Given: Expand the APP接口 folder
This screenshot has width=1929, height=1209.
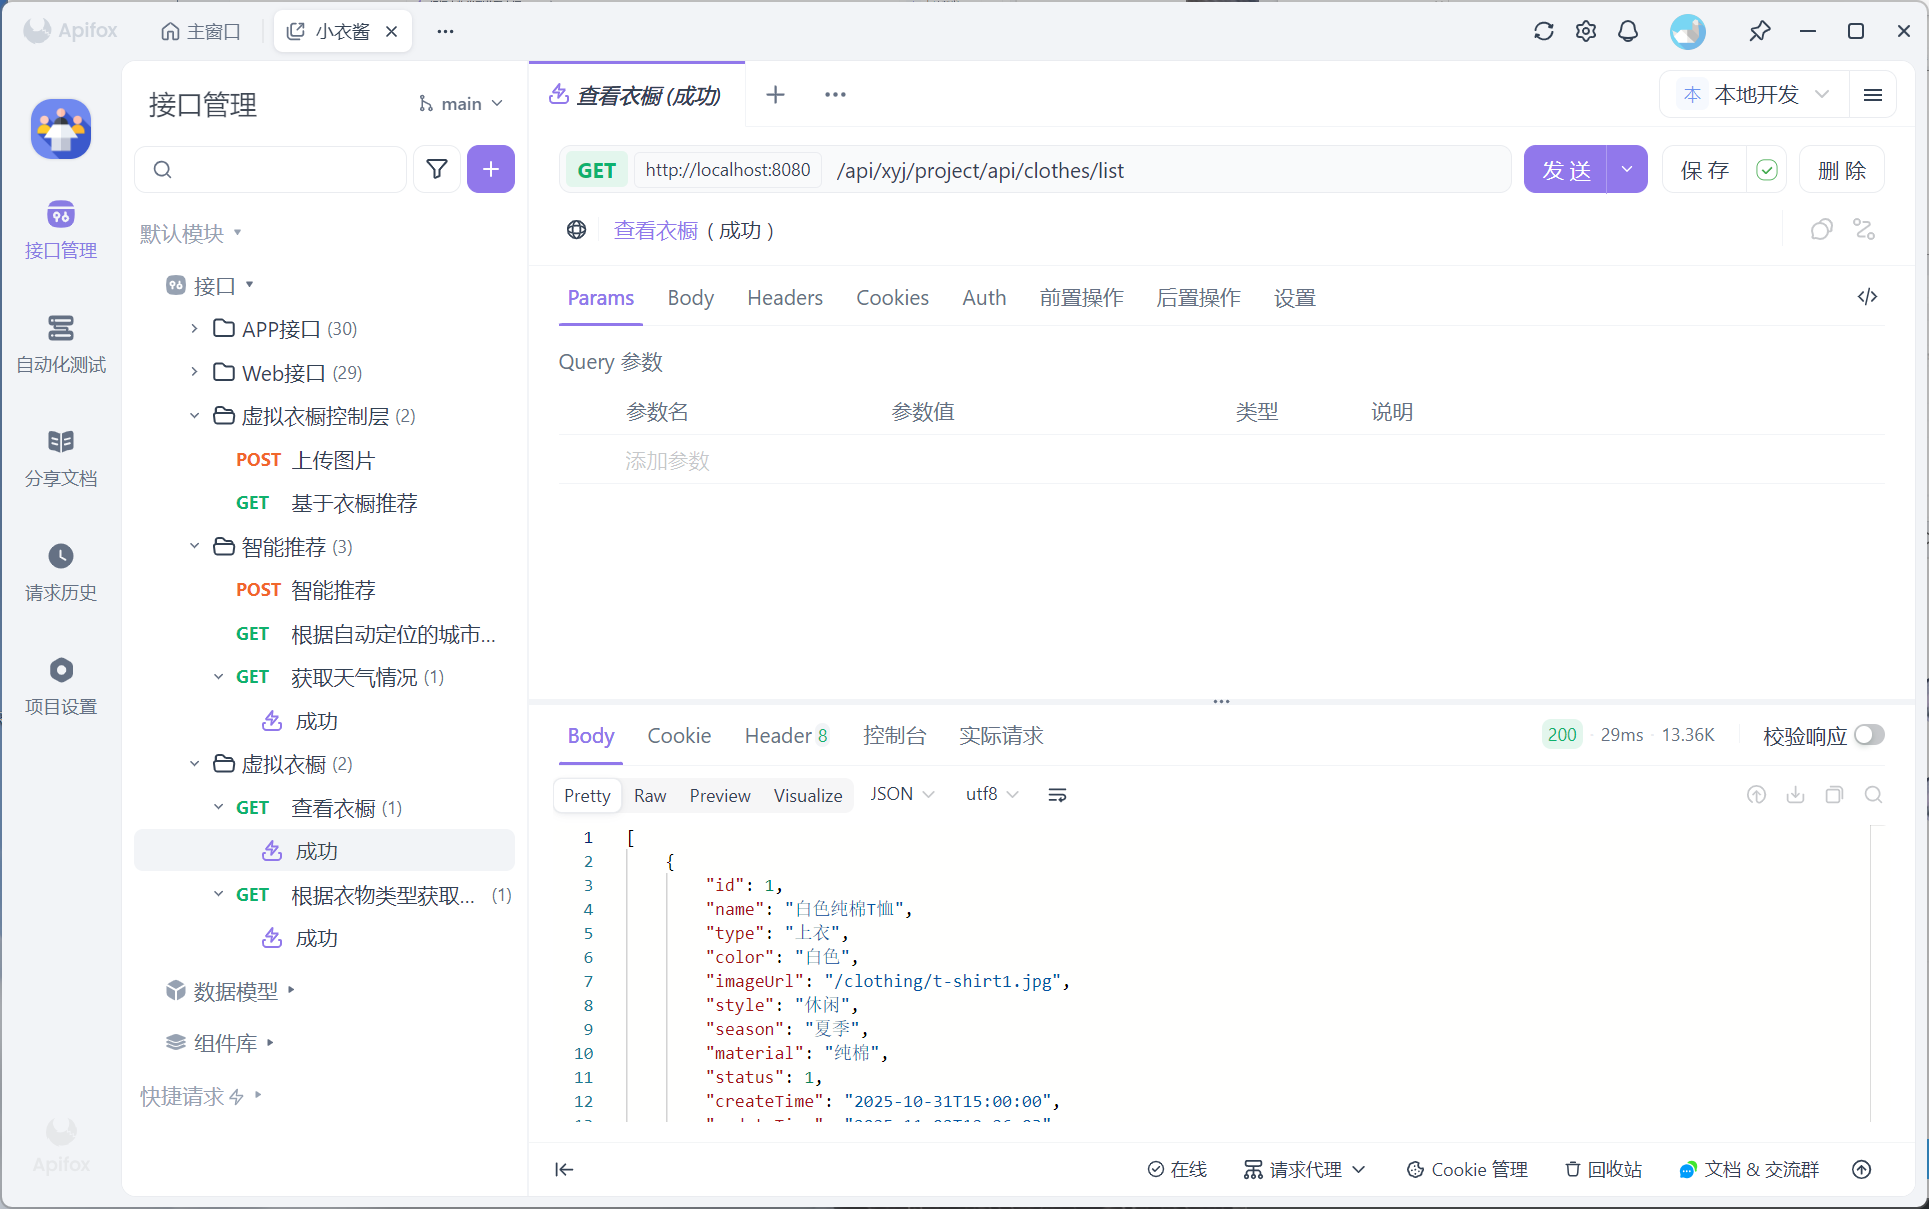Looking at the screenshot, I should tap(194, 329).
